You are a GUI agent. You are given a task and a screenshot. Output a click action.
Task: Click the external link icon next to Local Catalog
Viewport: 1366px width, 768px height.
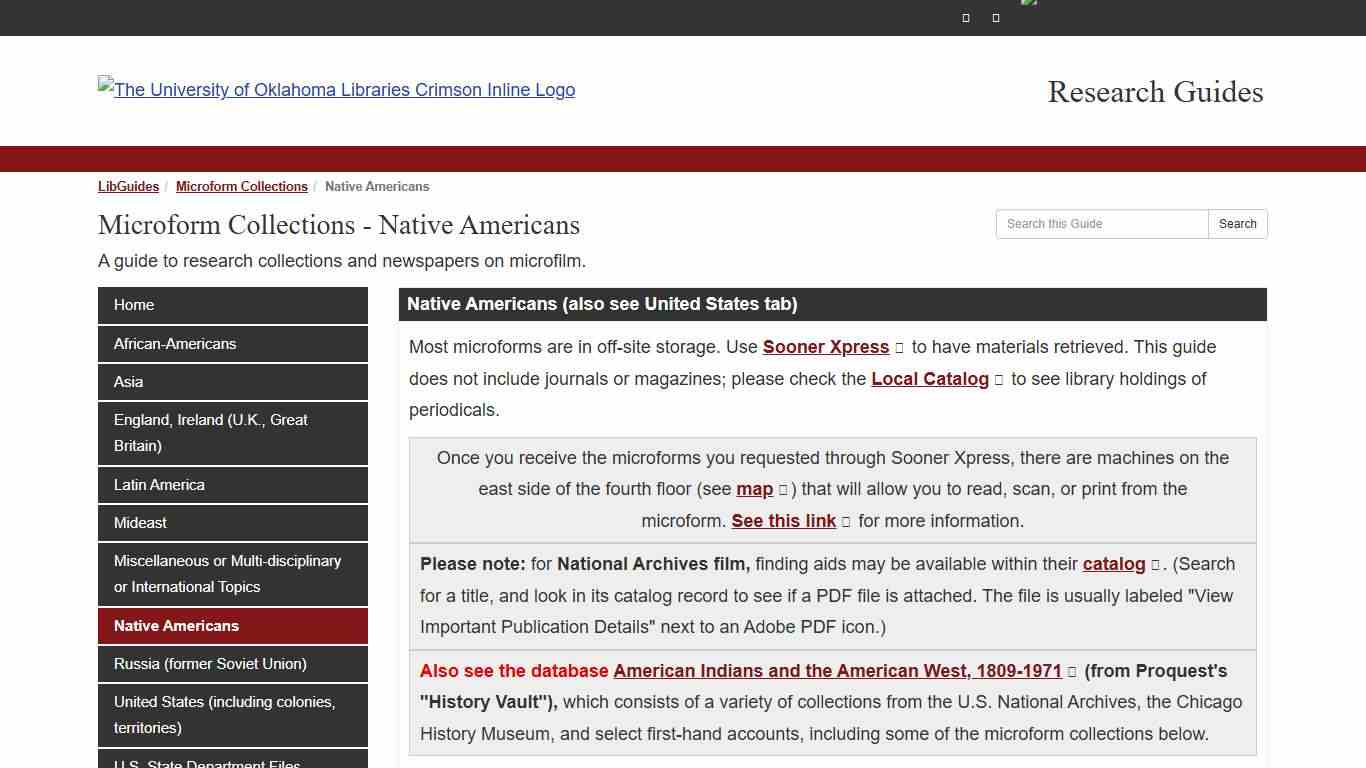coord(997,379)
